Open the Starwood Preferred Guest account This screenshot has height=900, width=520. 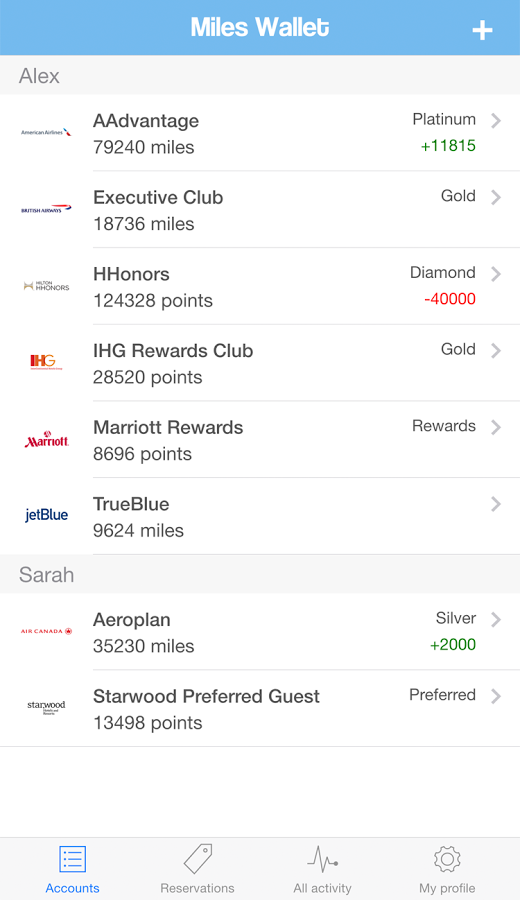260,708
